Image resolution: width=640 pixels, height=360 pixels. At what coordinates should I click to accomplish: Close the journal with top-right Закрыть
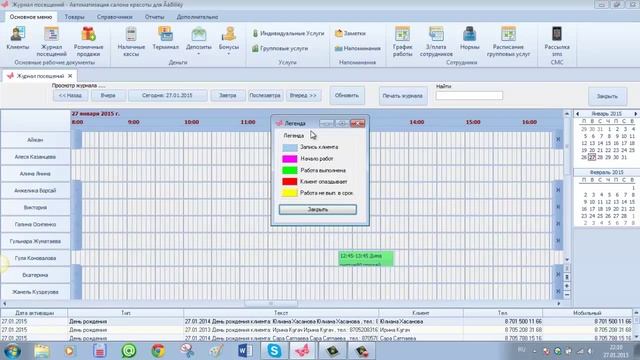607,96
